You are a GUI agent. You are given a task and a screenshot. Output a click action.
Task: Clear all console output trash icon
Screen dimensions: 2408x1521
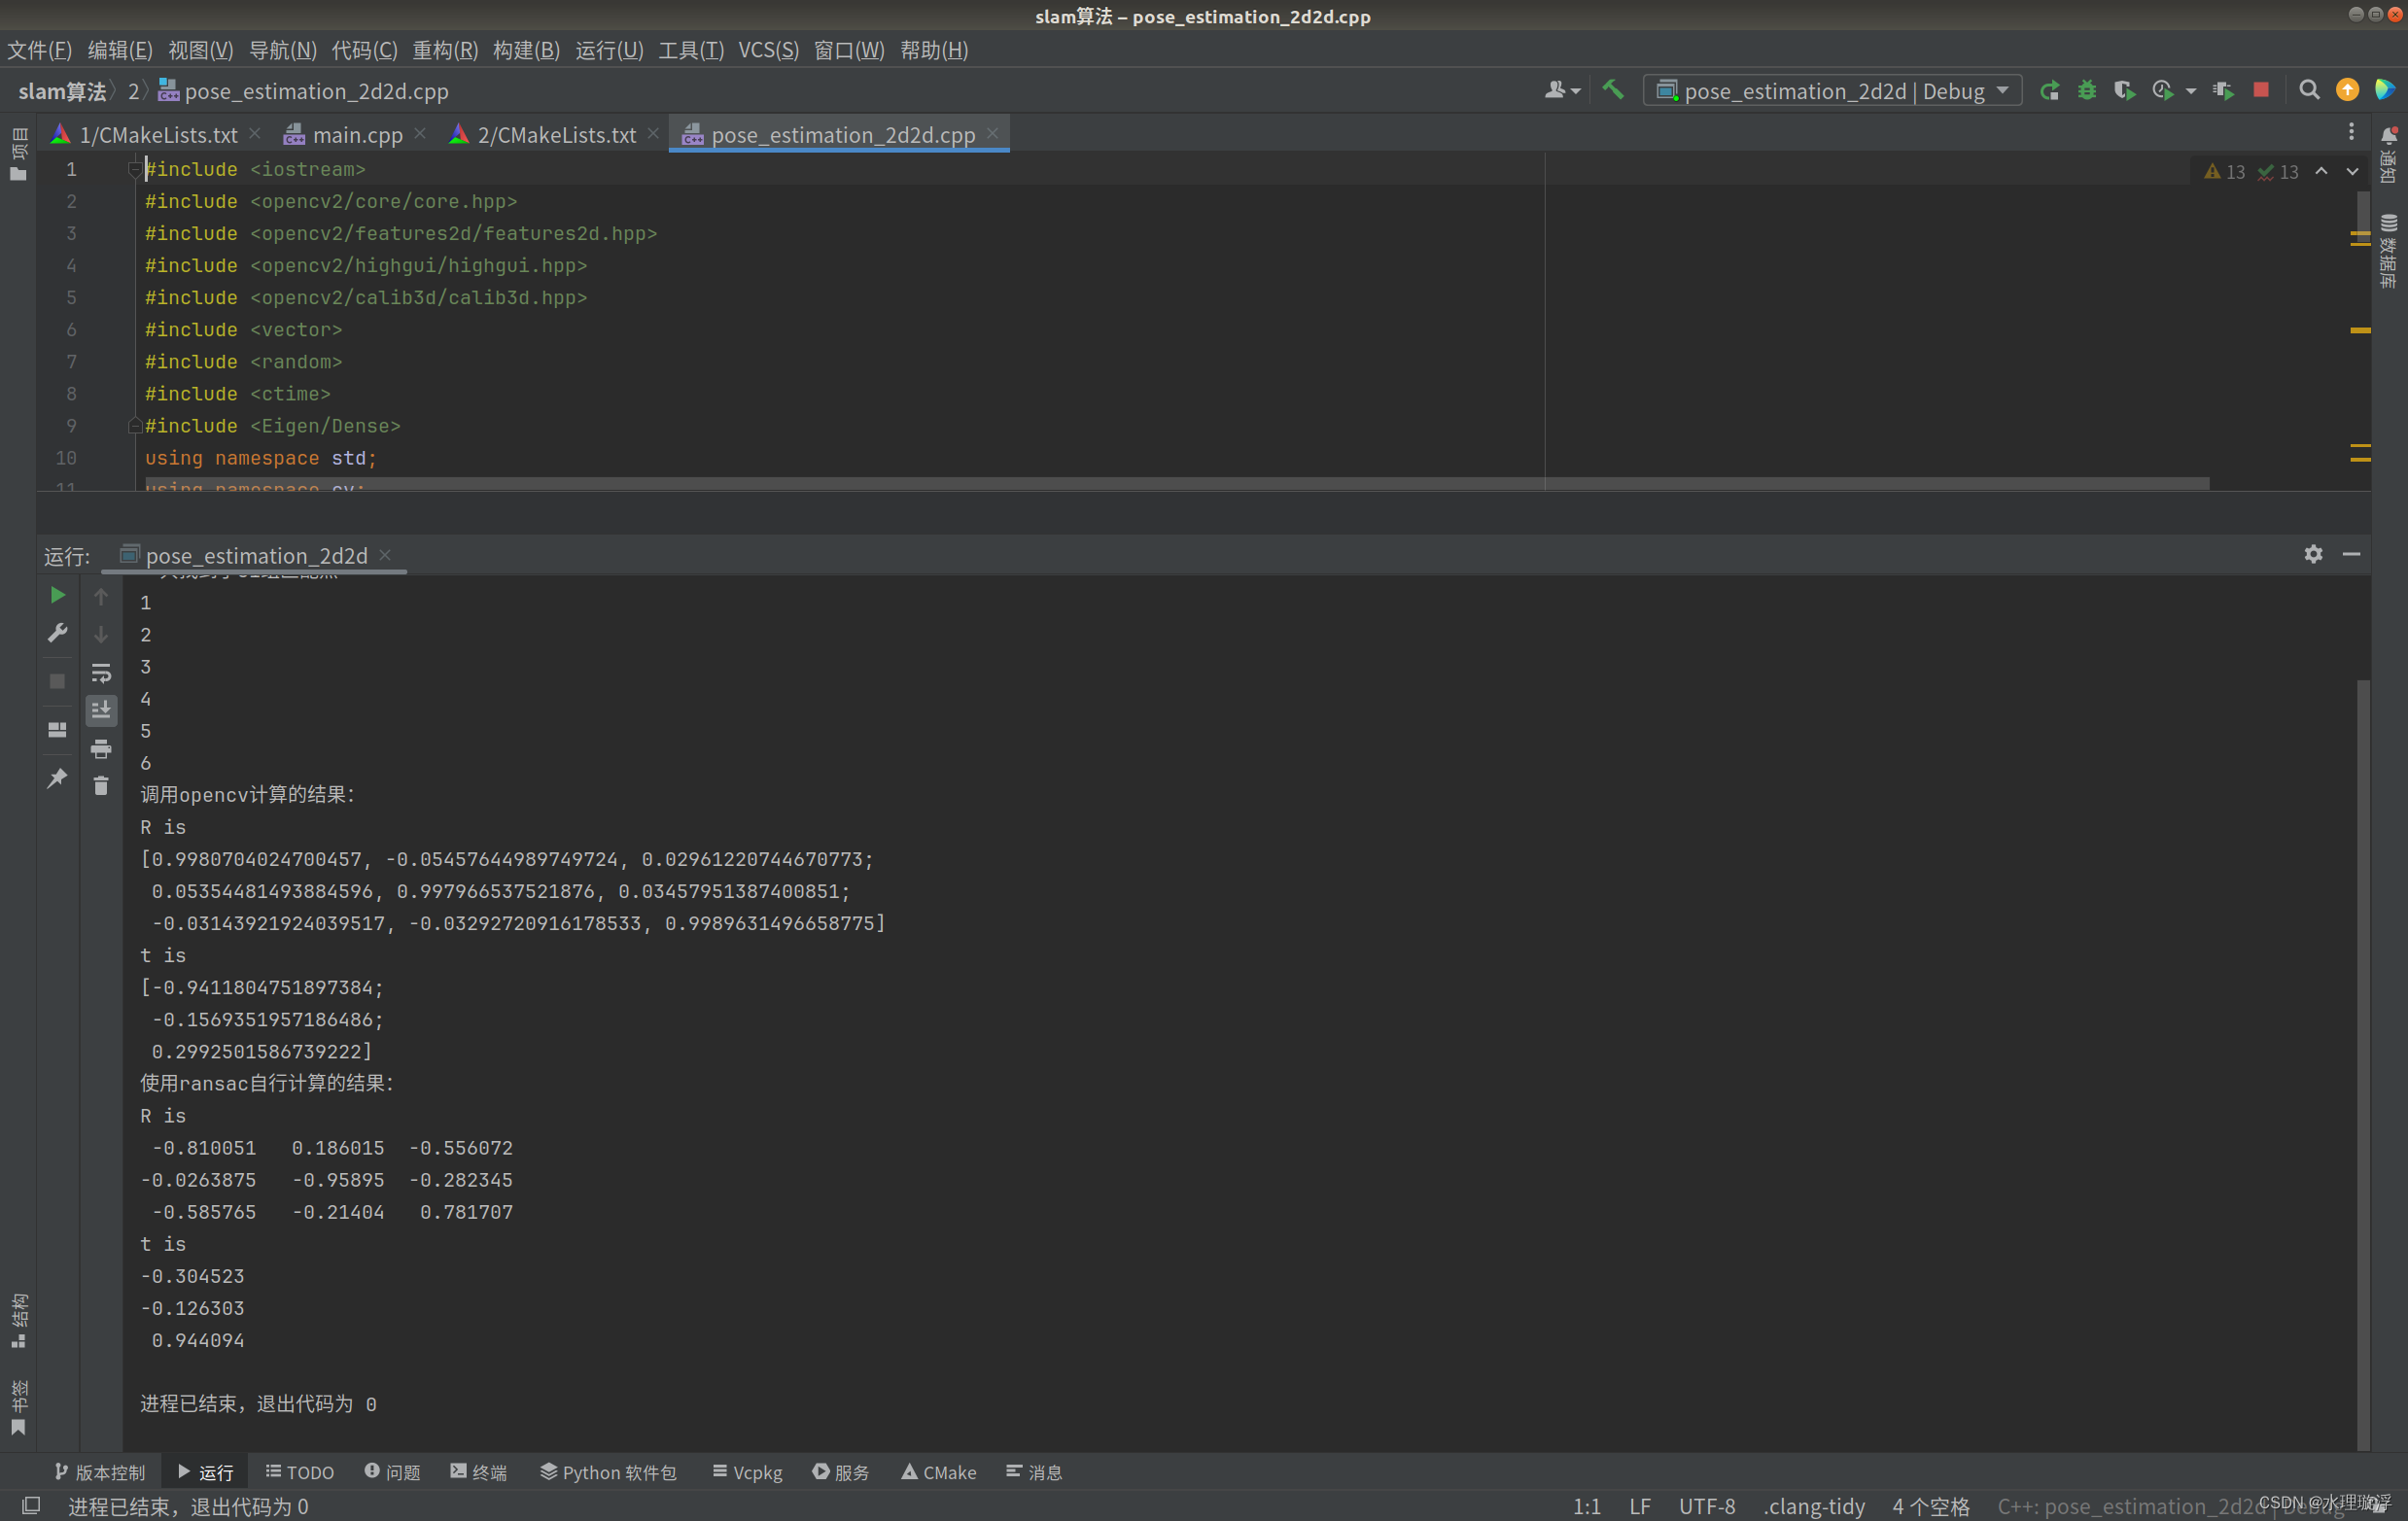[x=101, y=786]
